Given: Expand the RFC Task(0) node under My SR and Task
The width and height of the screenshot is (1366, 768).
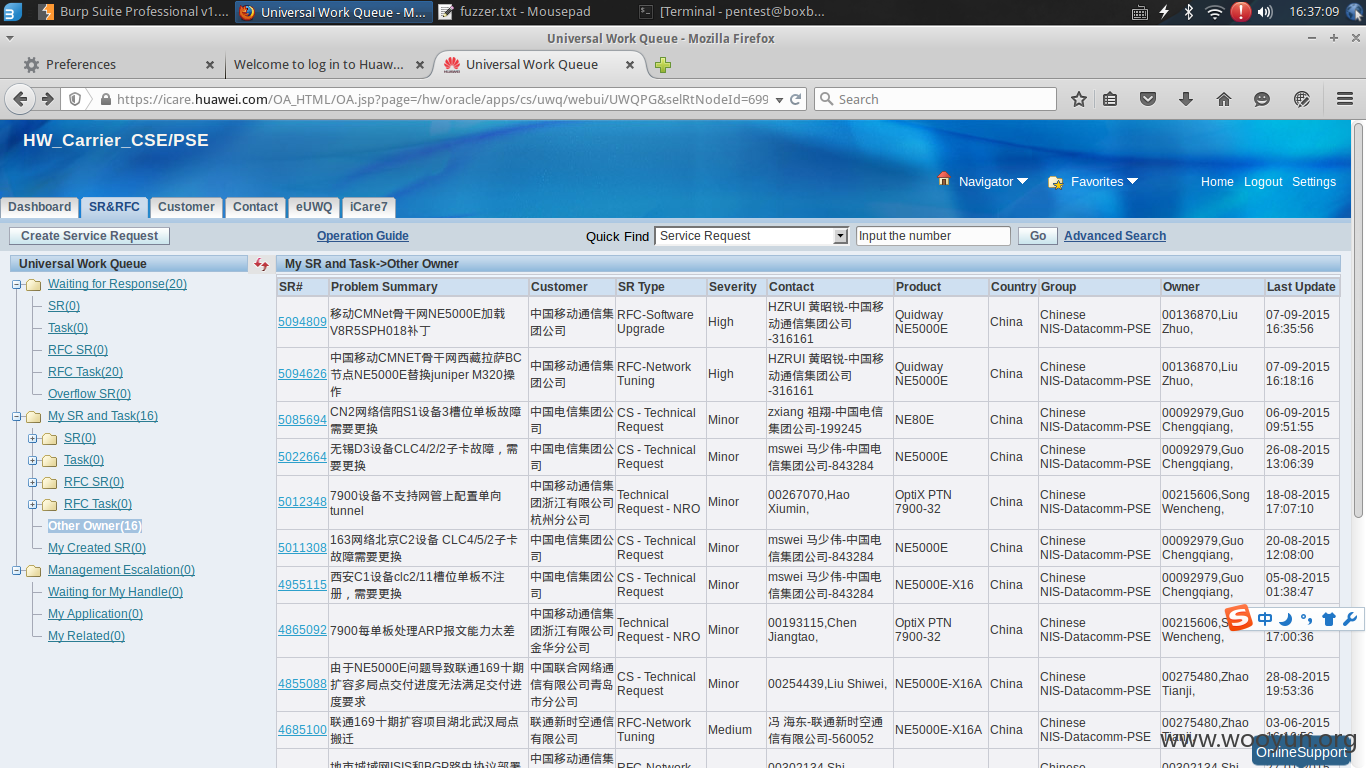Looking at the screenshot, I should (x=33, y=504).
